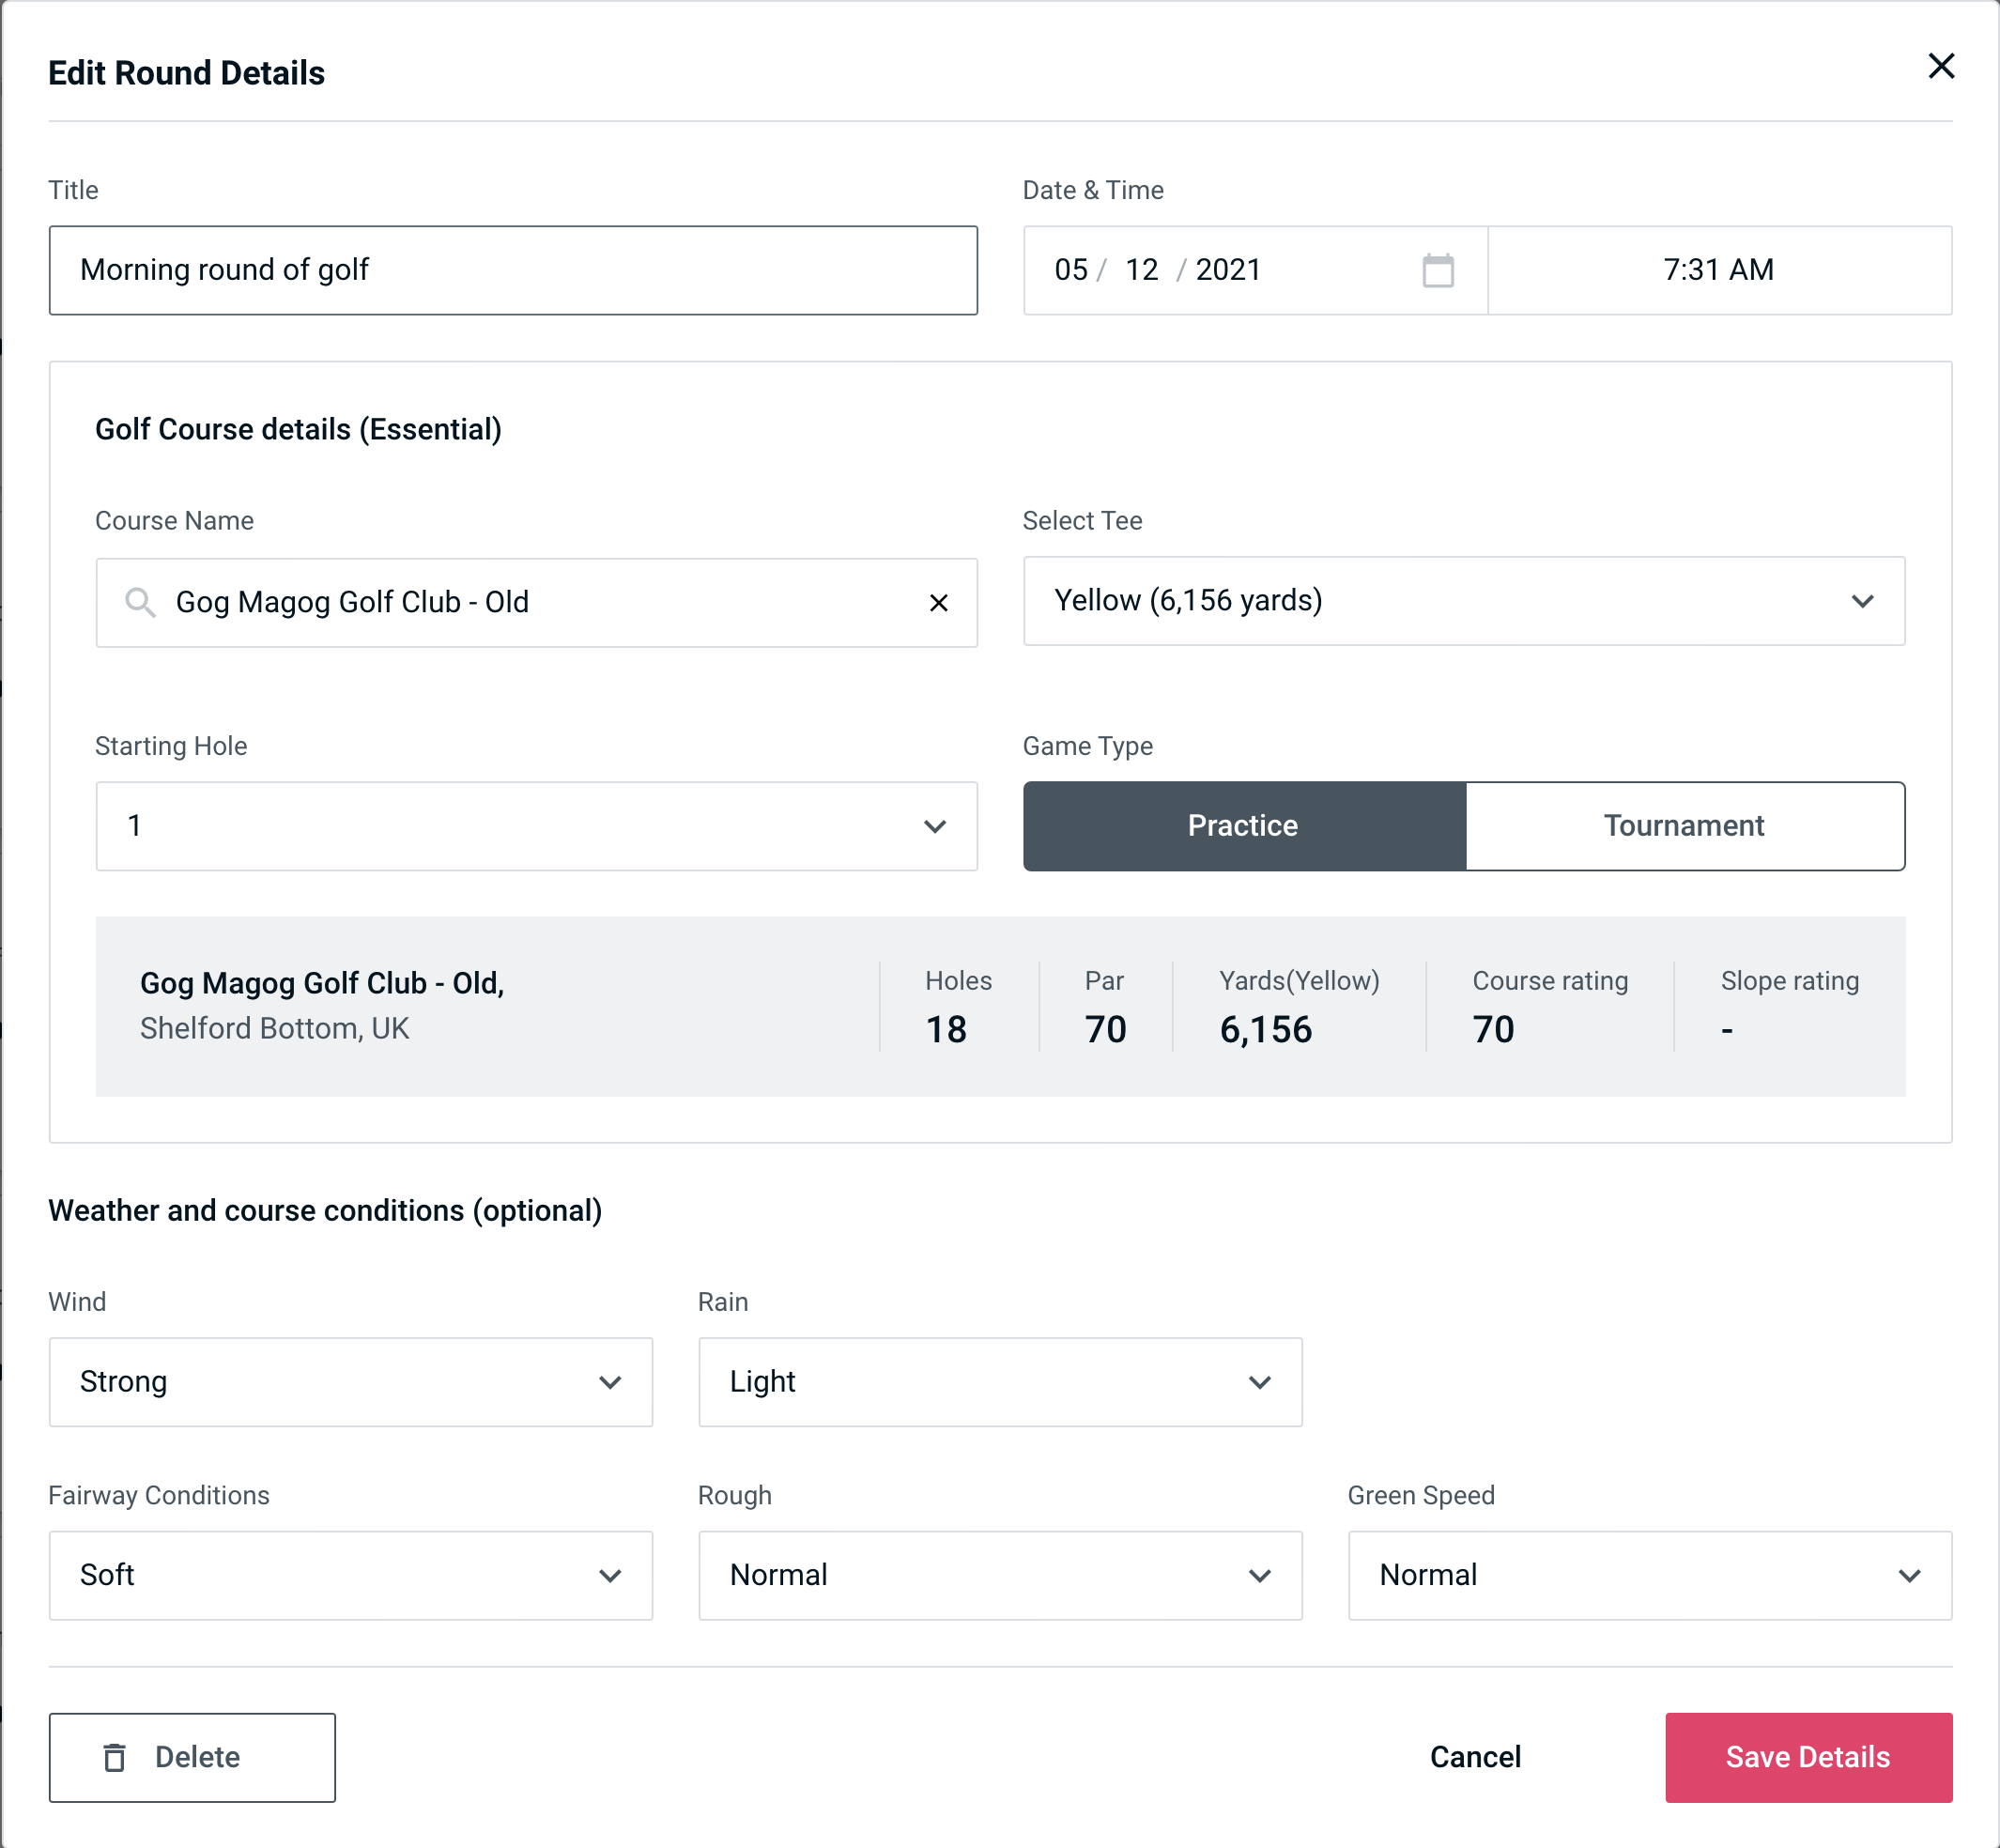Click Save Details button

click(x=1807, y=1758)
